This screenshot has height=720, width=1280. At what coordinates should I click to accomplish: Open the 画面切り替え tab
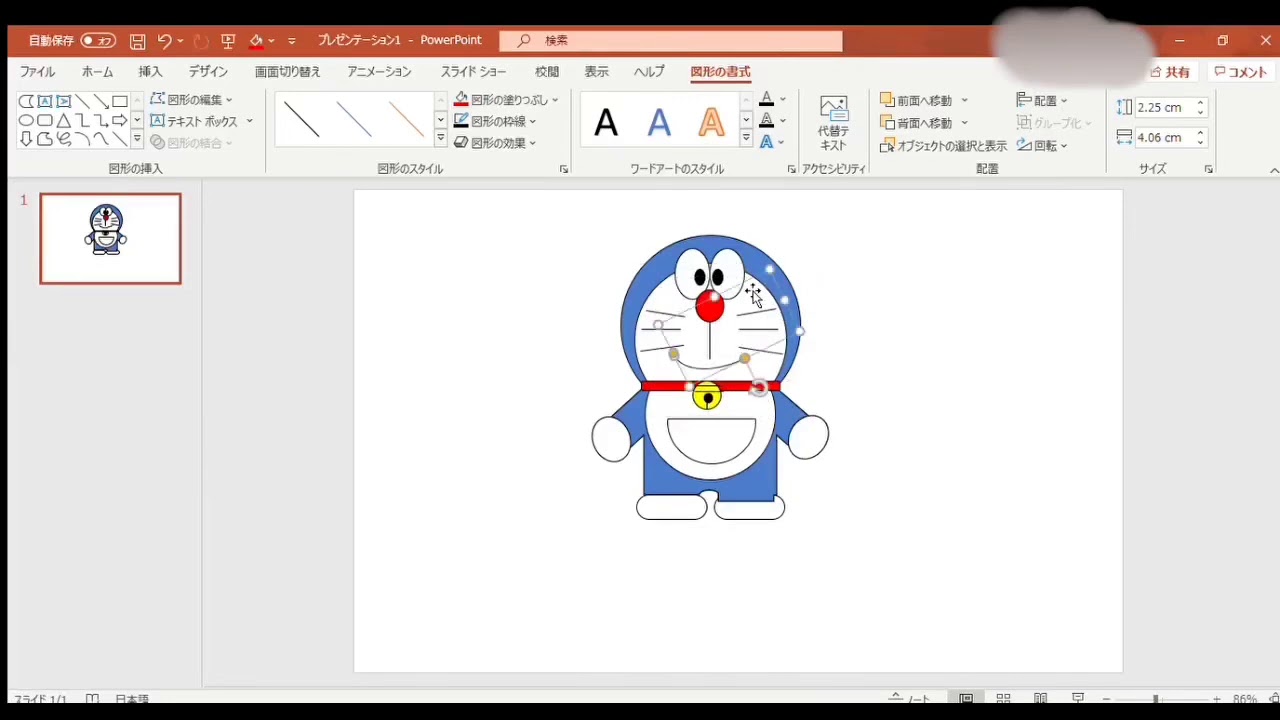288,72
